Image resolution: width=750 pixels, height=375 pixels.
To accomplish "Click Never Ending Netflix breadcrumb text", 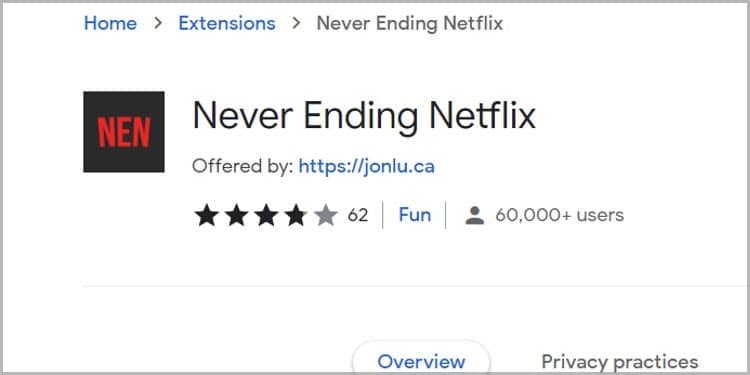I will click(409, 23).
